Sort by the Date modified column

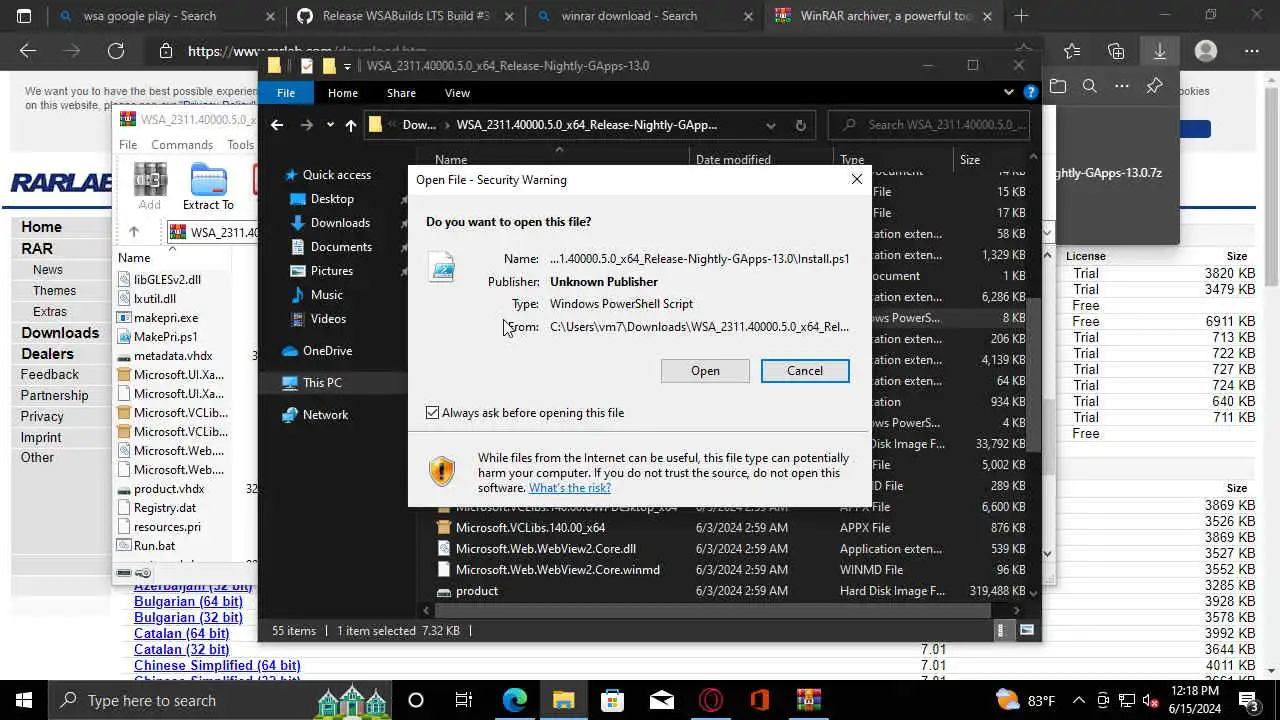point(733,159)
